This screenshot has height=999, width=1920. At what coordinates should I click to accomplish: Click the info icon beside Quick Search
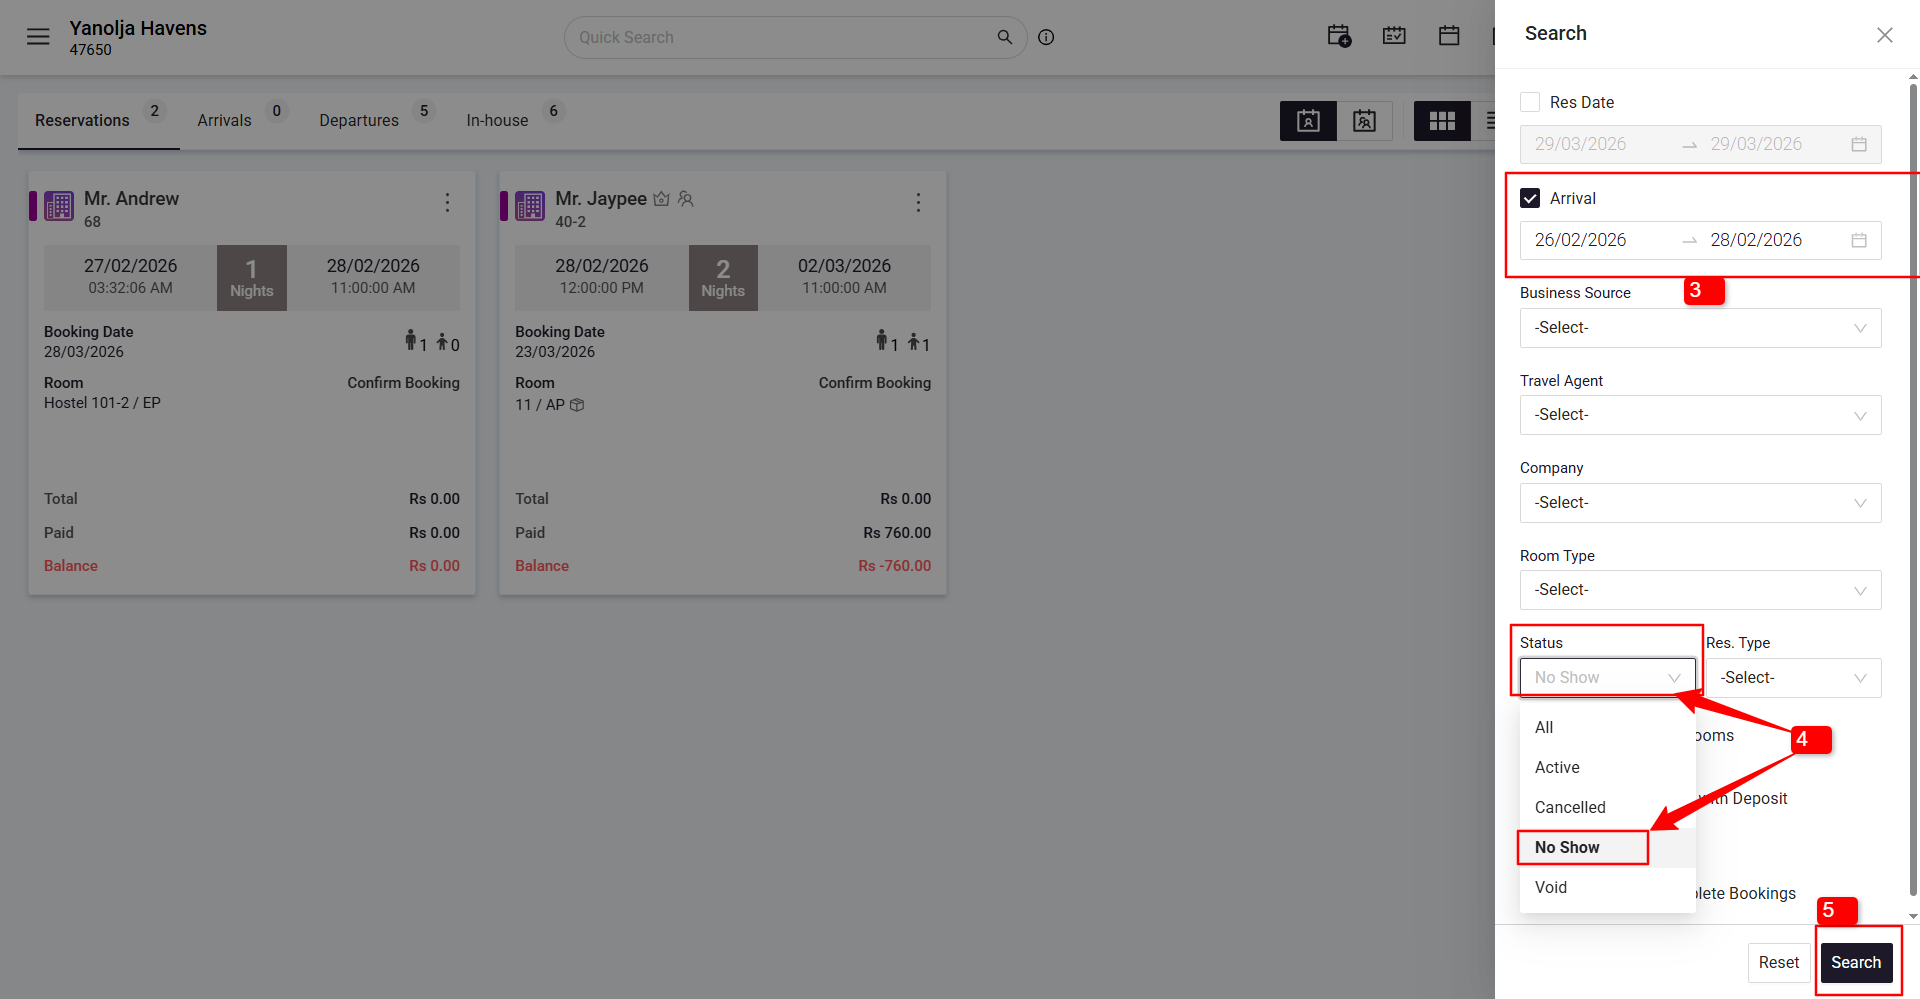click(x=1046, y=37)
